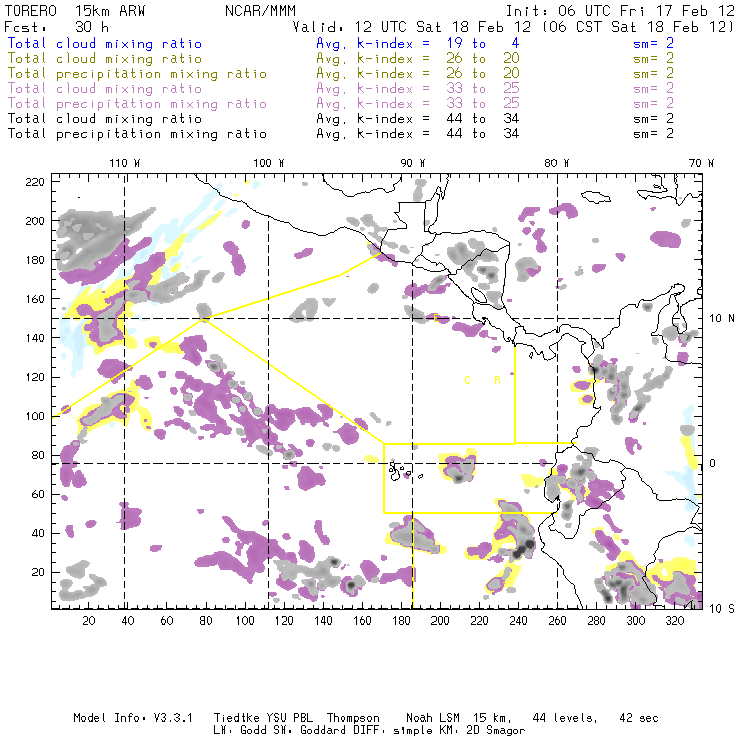Click the "300" tick label on horizontal axis

pos(636,621)
